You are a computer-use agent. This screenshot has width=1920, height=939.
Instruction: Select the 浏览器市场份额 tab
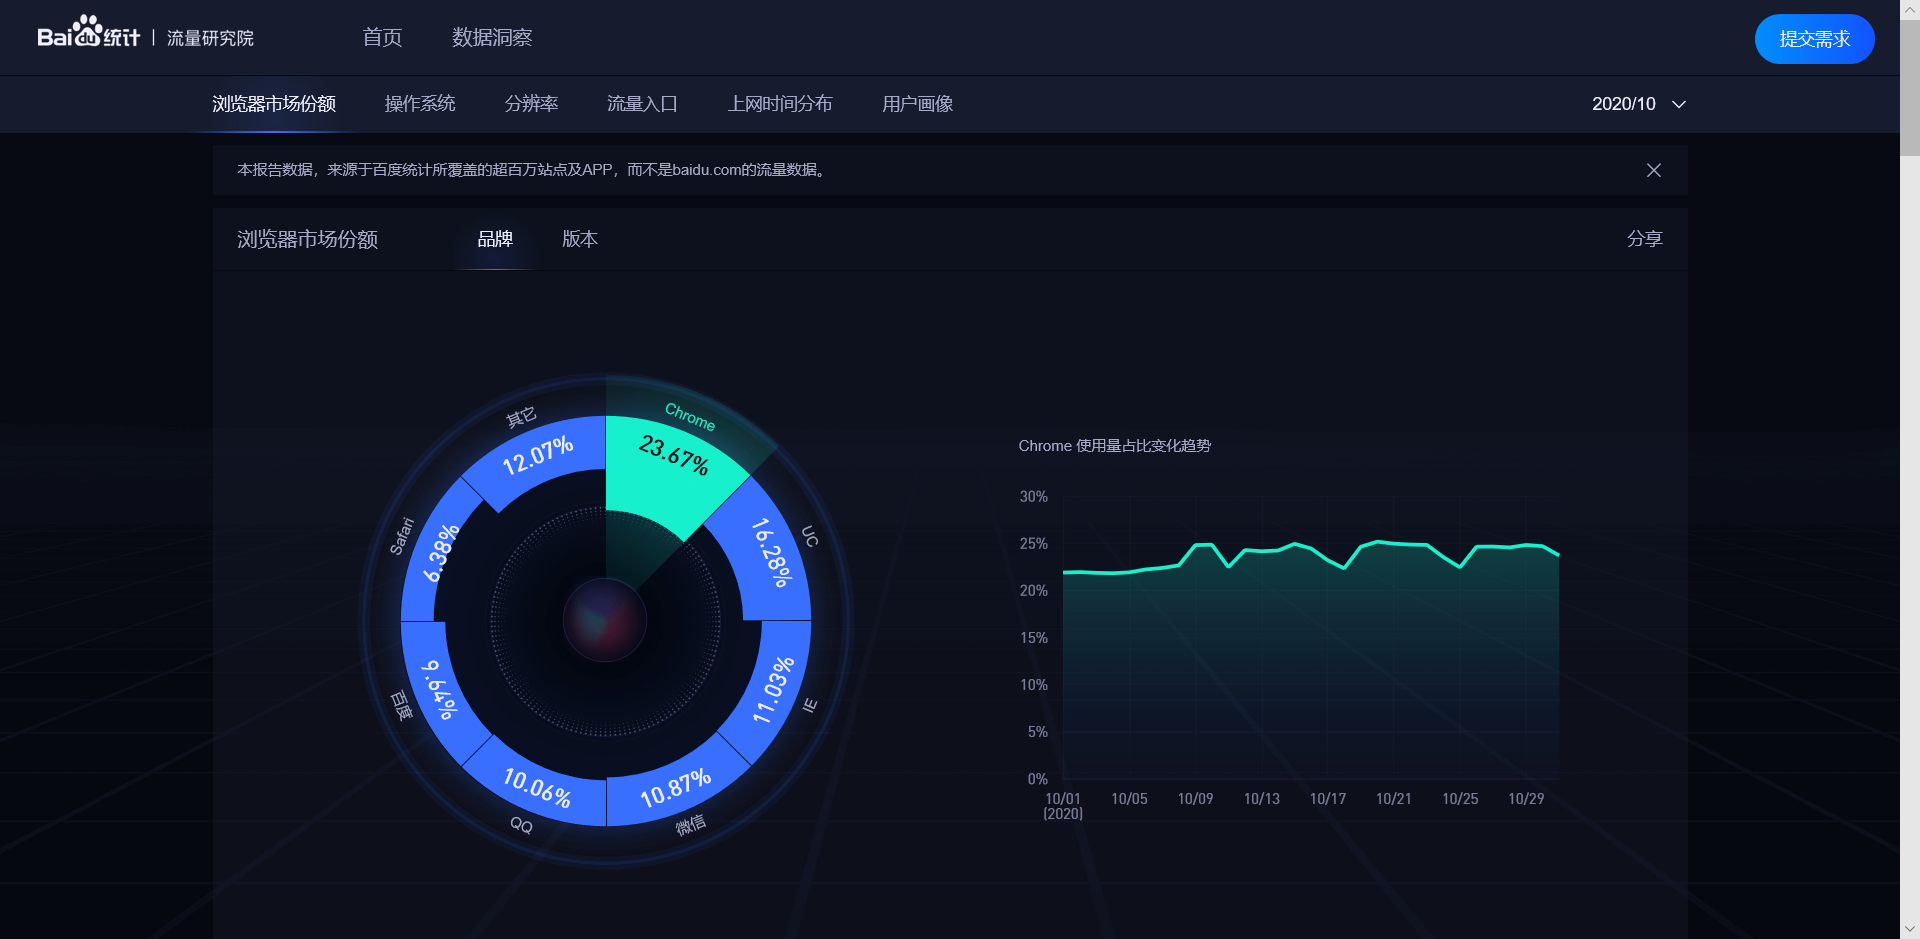274,104
